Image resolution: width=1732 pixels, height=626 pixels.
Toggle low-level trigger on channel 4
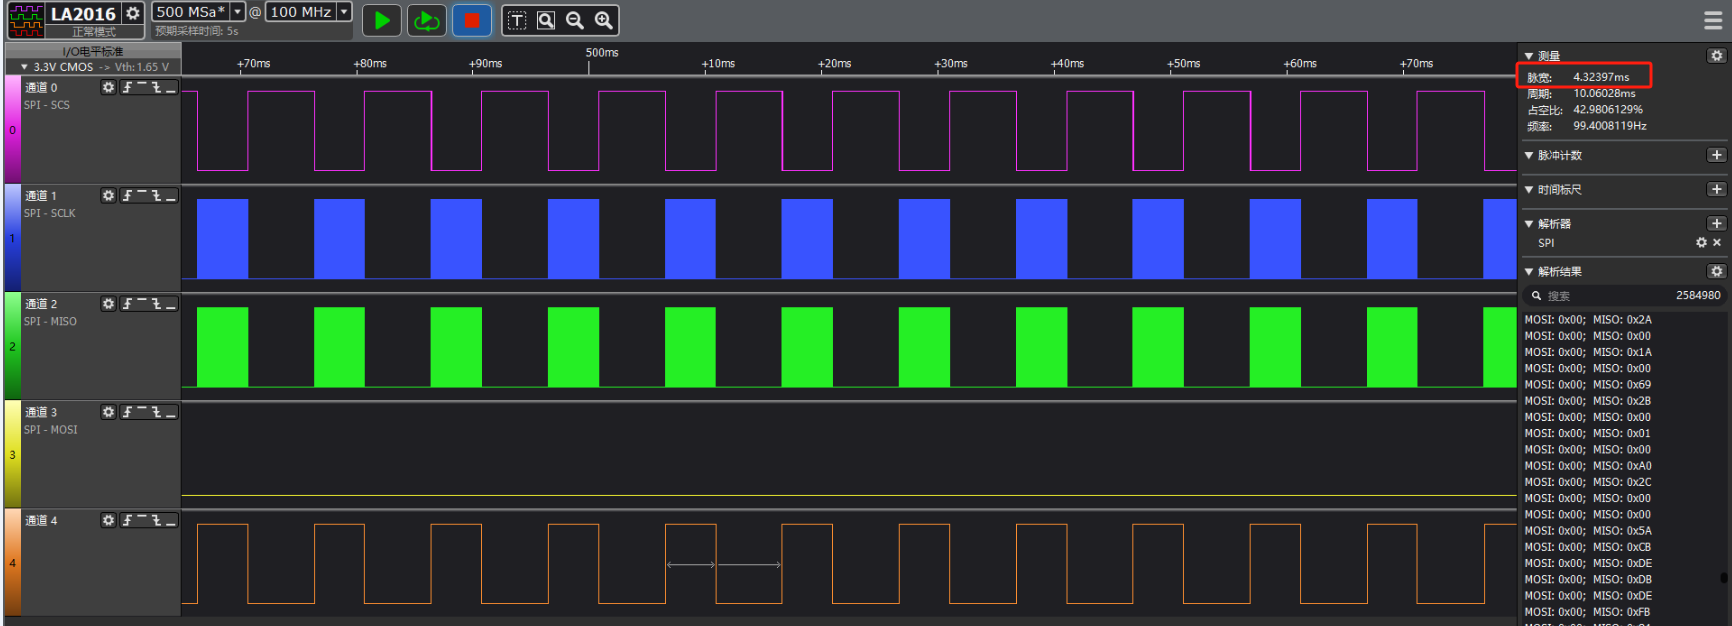click(x=171, y=521)
